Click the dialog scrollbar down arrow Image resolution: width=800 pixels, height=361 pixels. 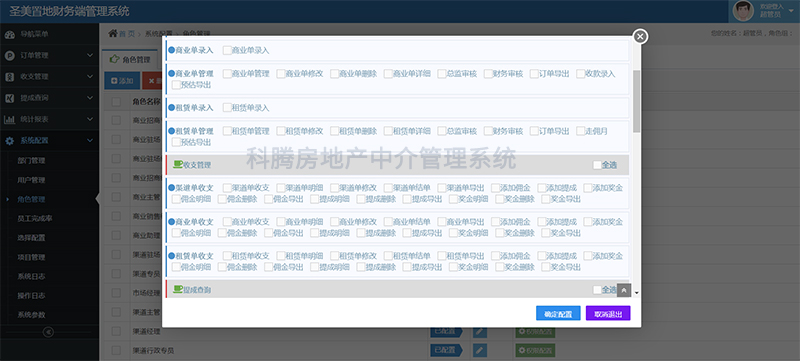click(636, 293)
